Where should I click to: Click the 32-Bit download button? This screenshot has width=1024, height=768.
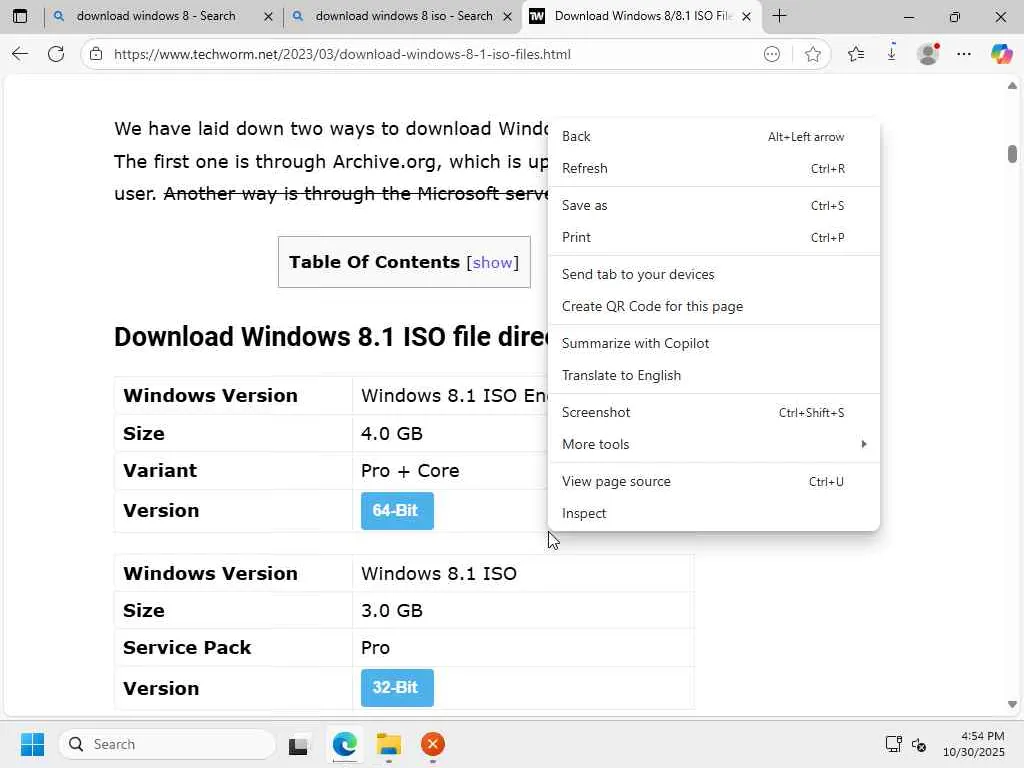point(397,688)
